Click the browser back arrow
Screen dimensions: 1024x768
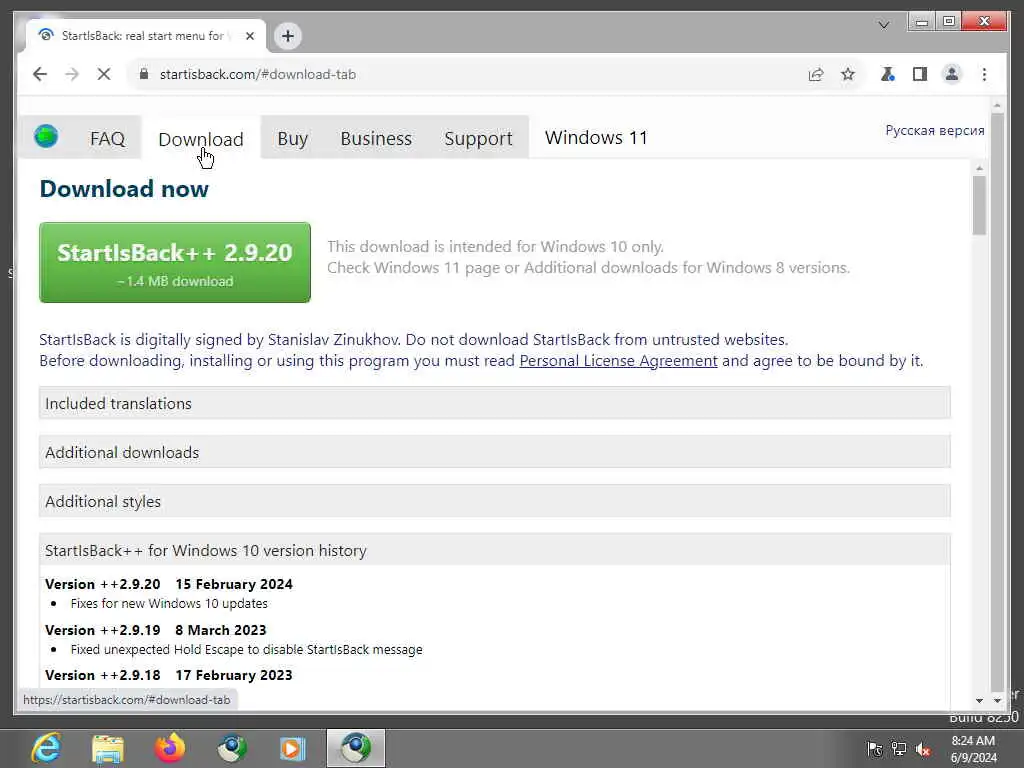click(x=40, y=74)
